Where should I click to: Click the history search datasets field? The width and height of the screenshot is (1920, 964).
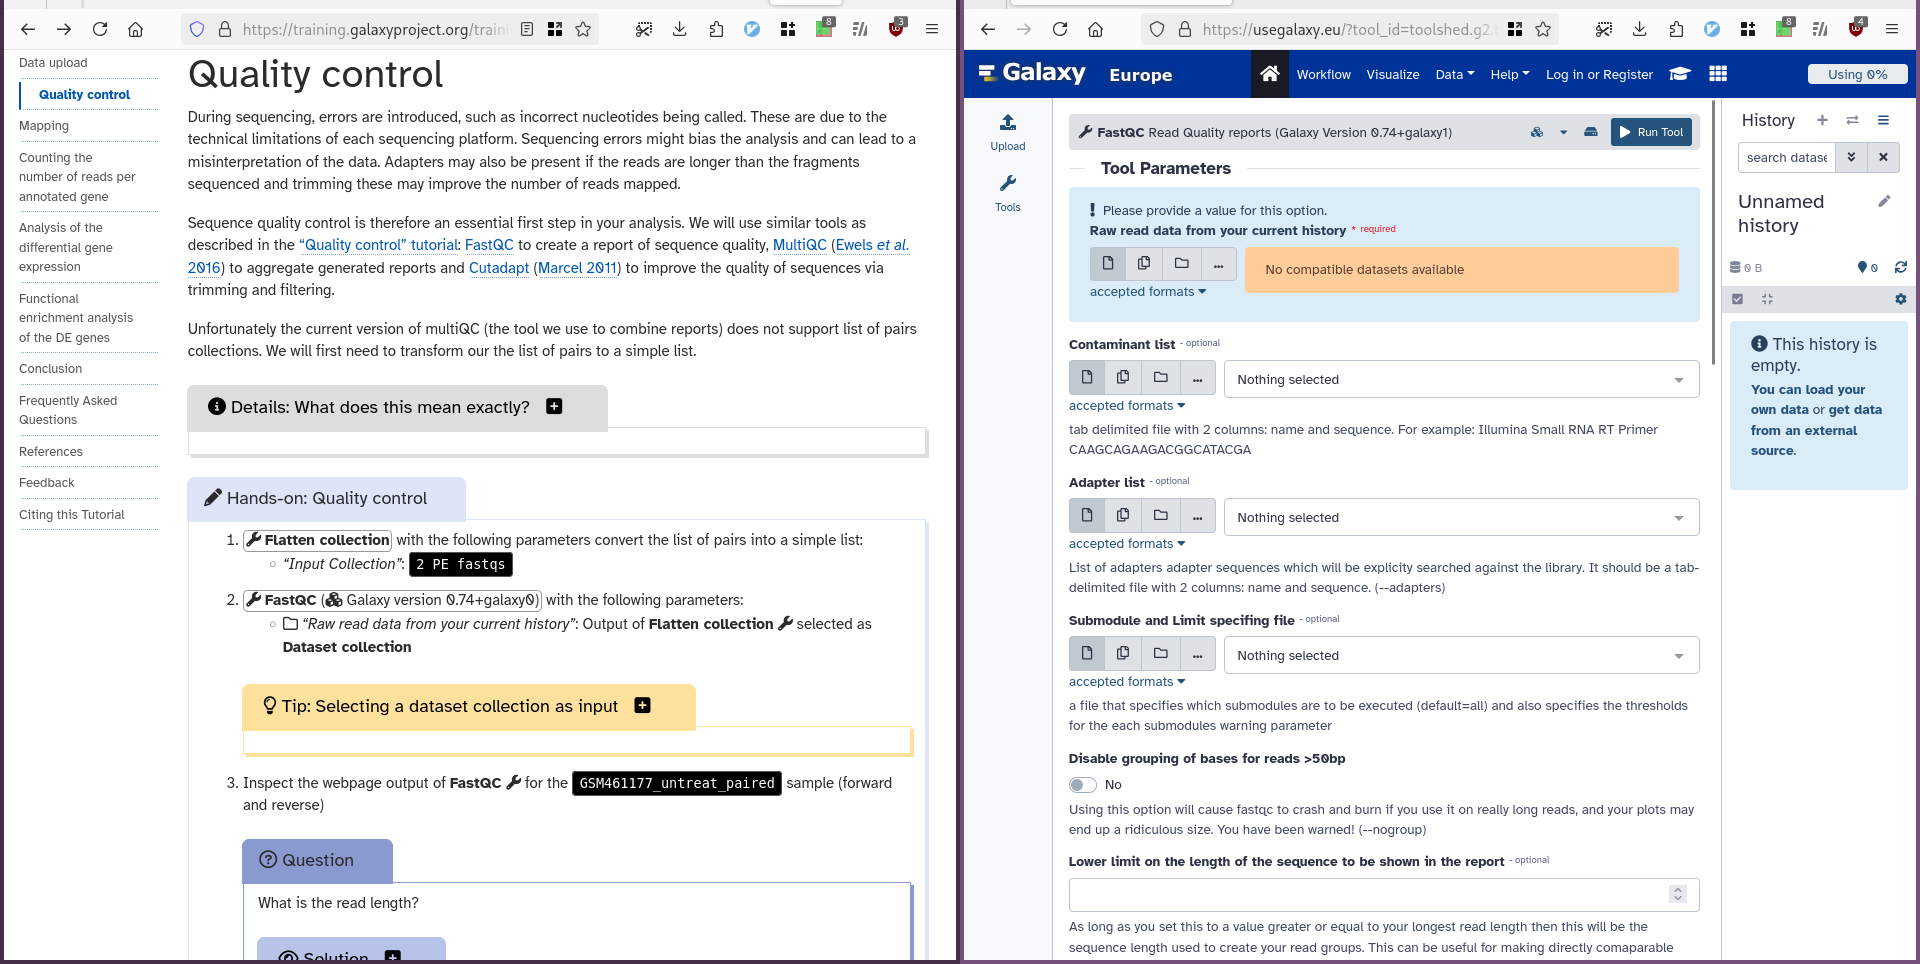1787,157
